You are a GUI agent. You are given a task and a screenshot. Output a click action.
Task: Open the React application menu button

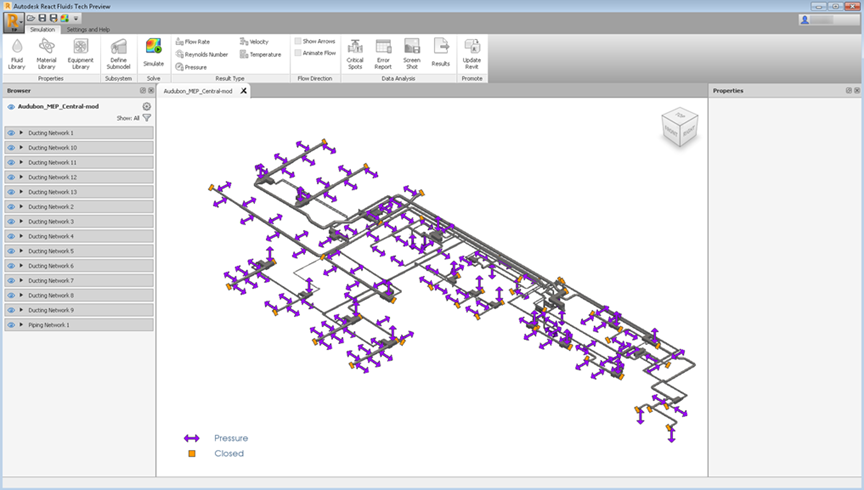[x=13, y=22]
